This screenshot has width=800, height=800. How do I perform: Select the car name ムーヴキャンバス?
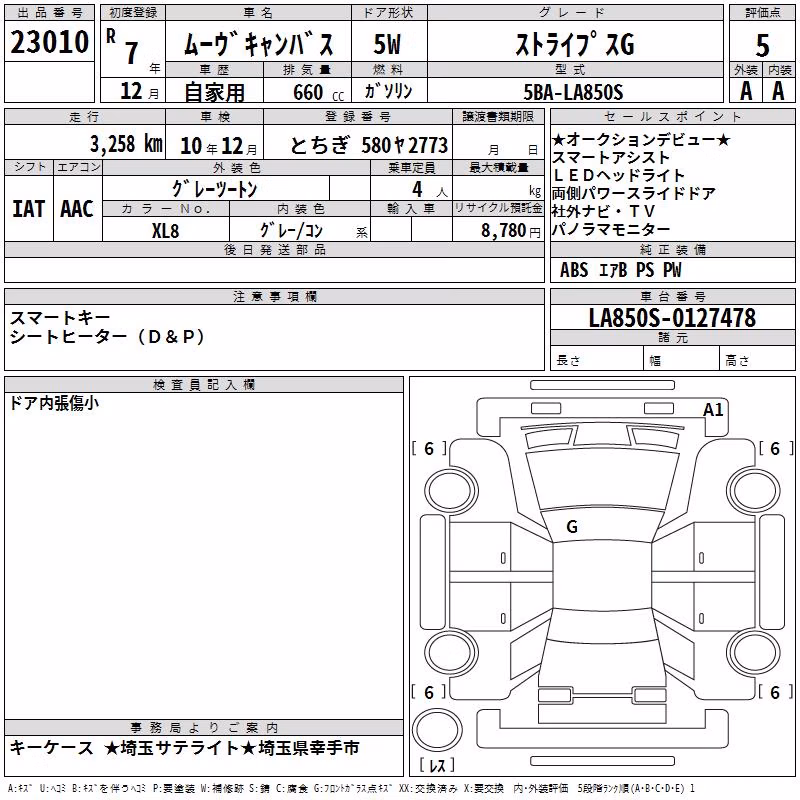pyautogui.click(x=258, y=44)
